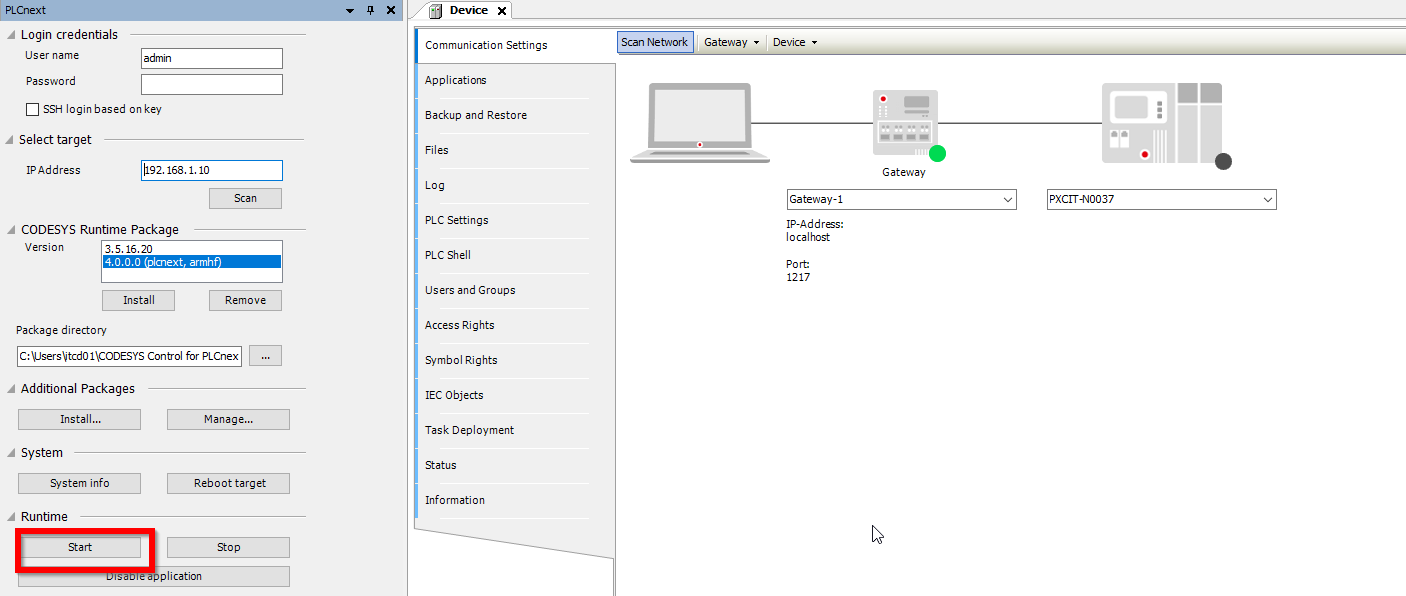This screenshot has height=596, width=1406.
Task: Close the PLCnext panel
Action: tap(391, 10)
